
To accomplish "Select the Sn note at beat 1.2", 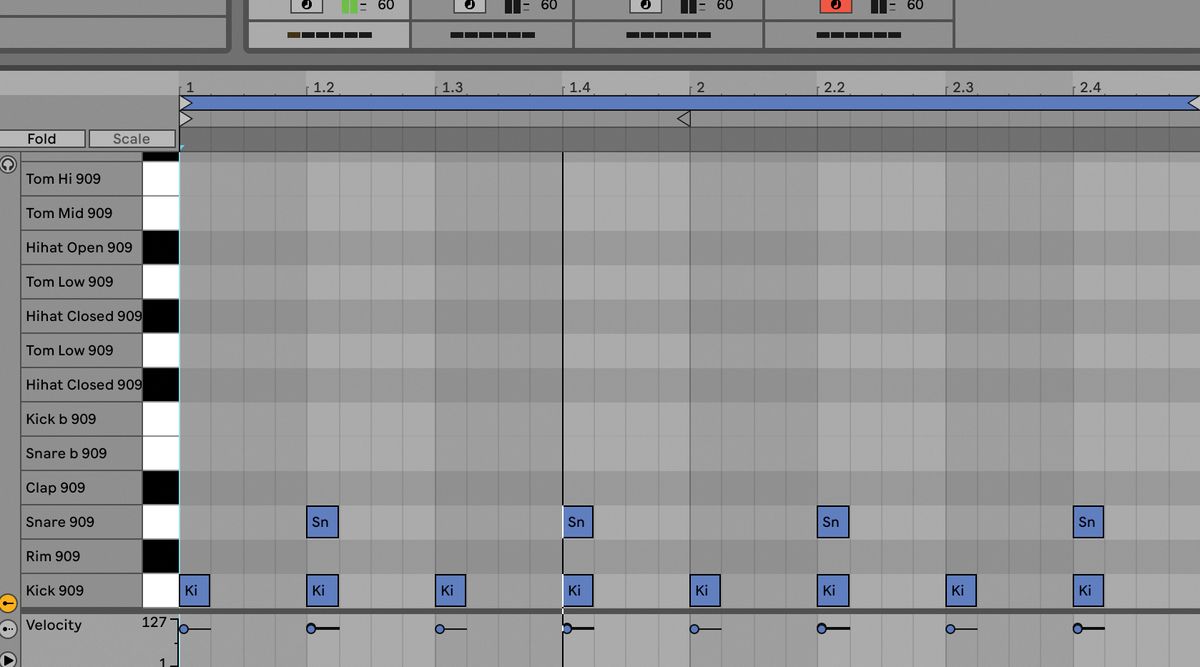I will pyautogui.click(x=322, y=521).
